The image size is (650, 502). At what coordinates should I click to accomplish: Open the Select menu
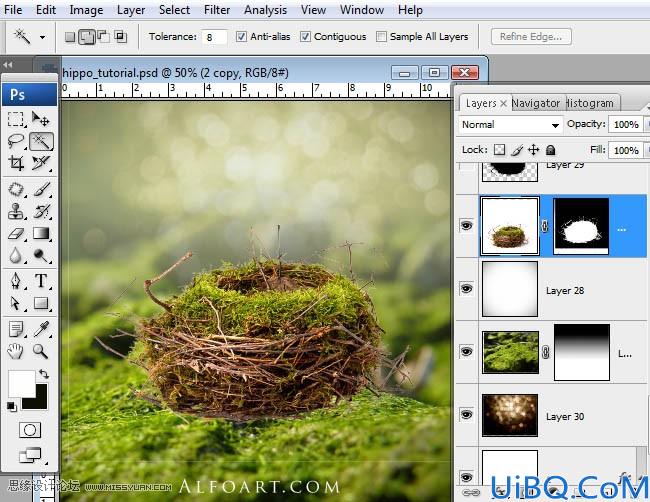[x=175, y=10]
